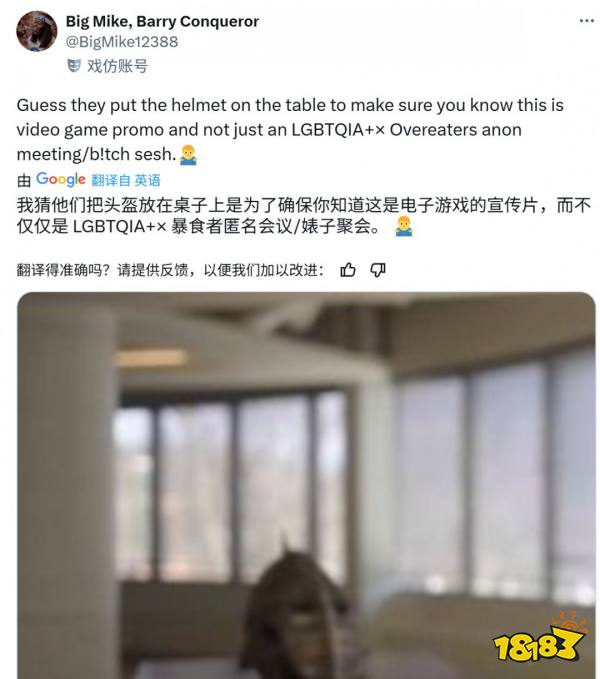Click the thumbs down translation feedback icon

(x=378, y=270)
